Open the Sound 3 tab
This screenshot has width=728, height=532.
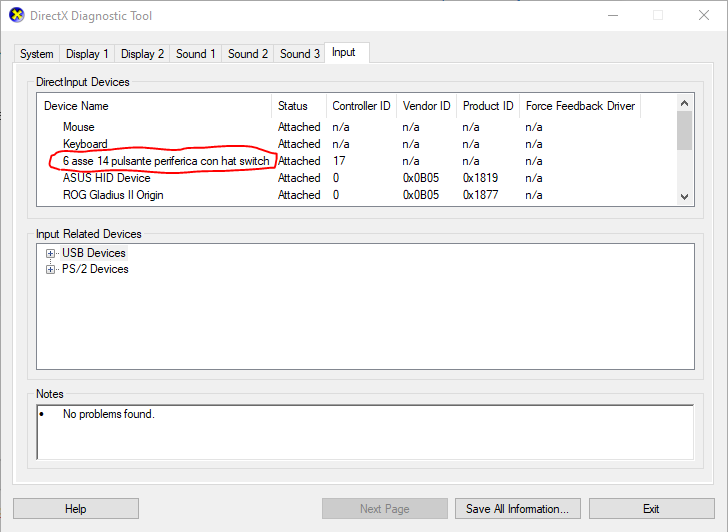pyautogui.click(x=299, y=54)
